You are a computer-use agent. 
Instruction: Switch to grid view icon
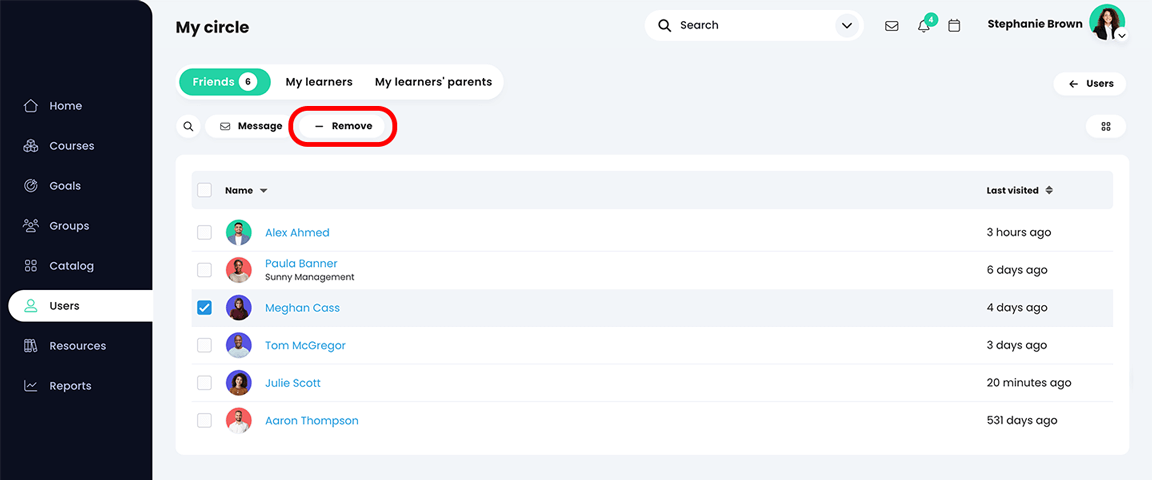click(1106, 126)
